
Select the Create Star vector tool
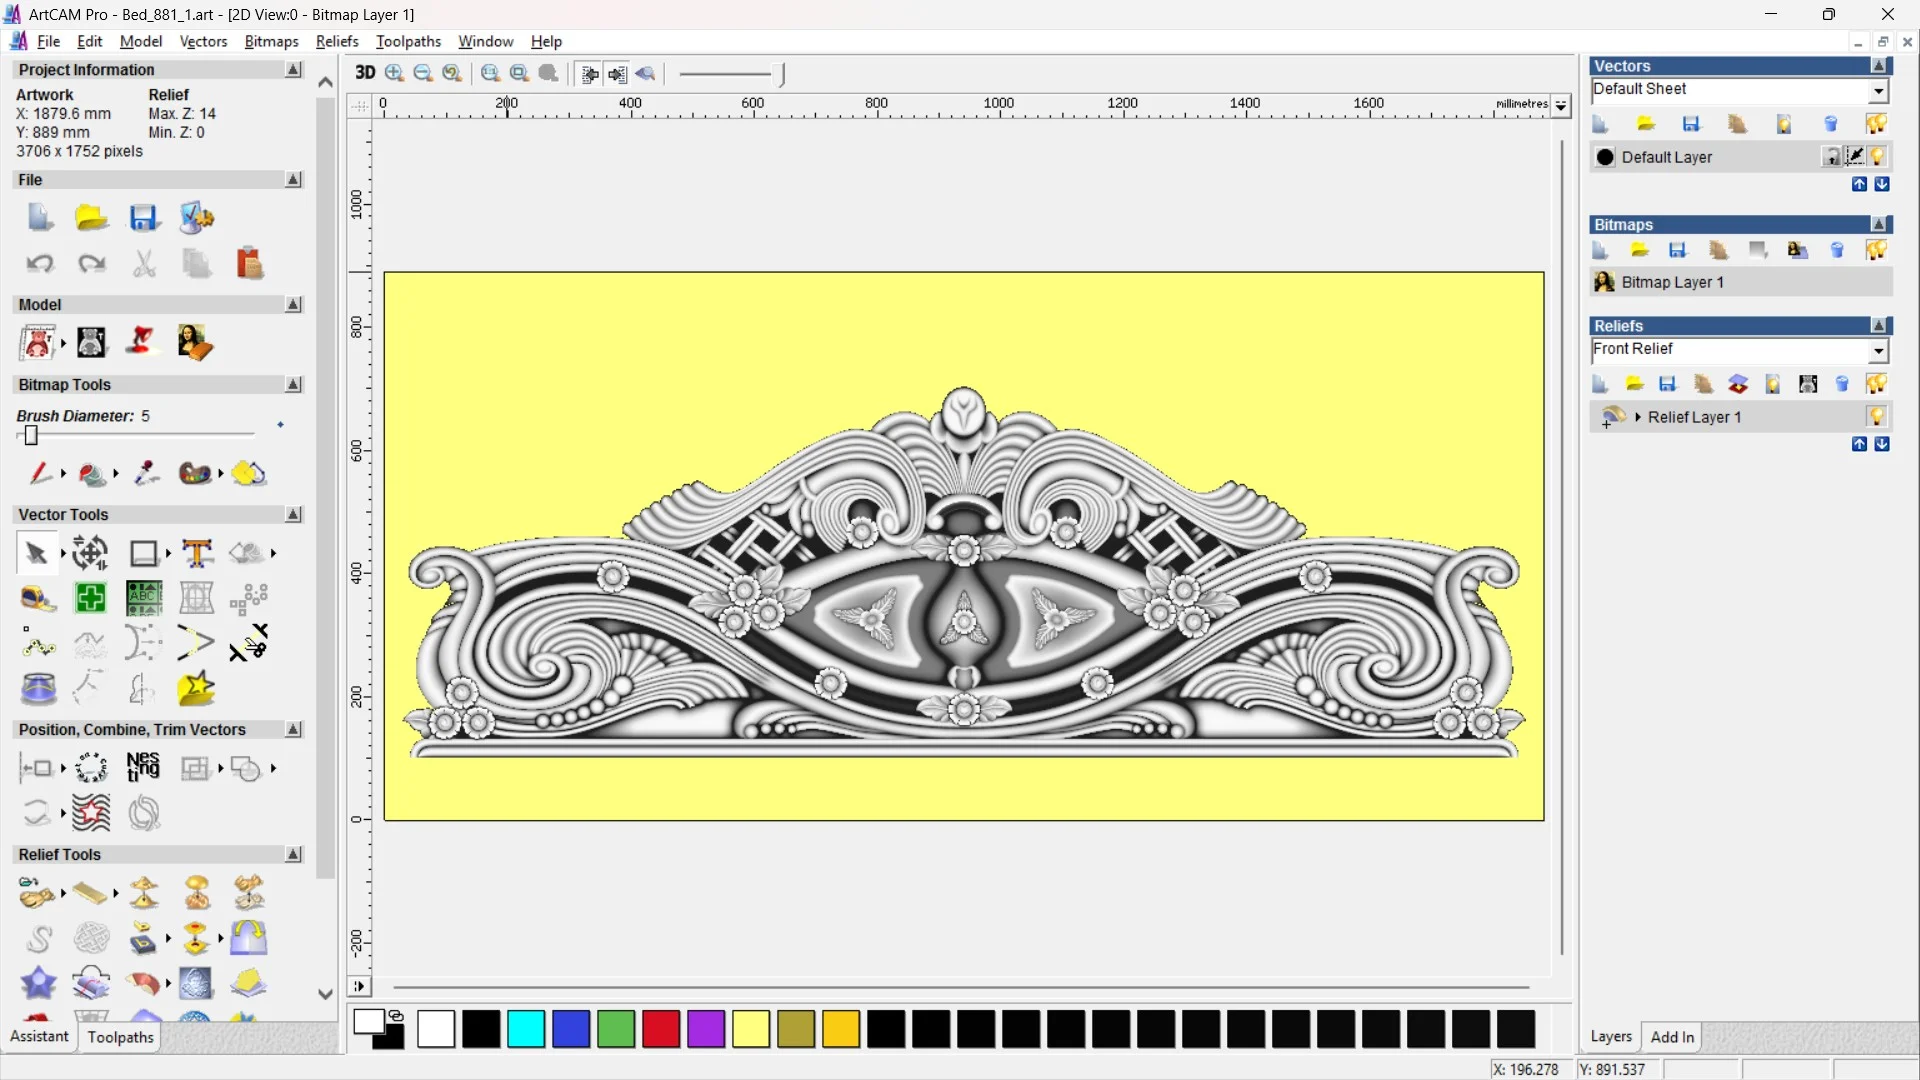pos(196,689)
